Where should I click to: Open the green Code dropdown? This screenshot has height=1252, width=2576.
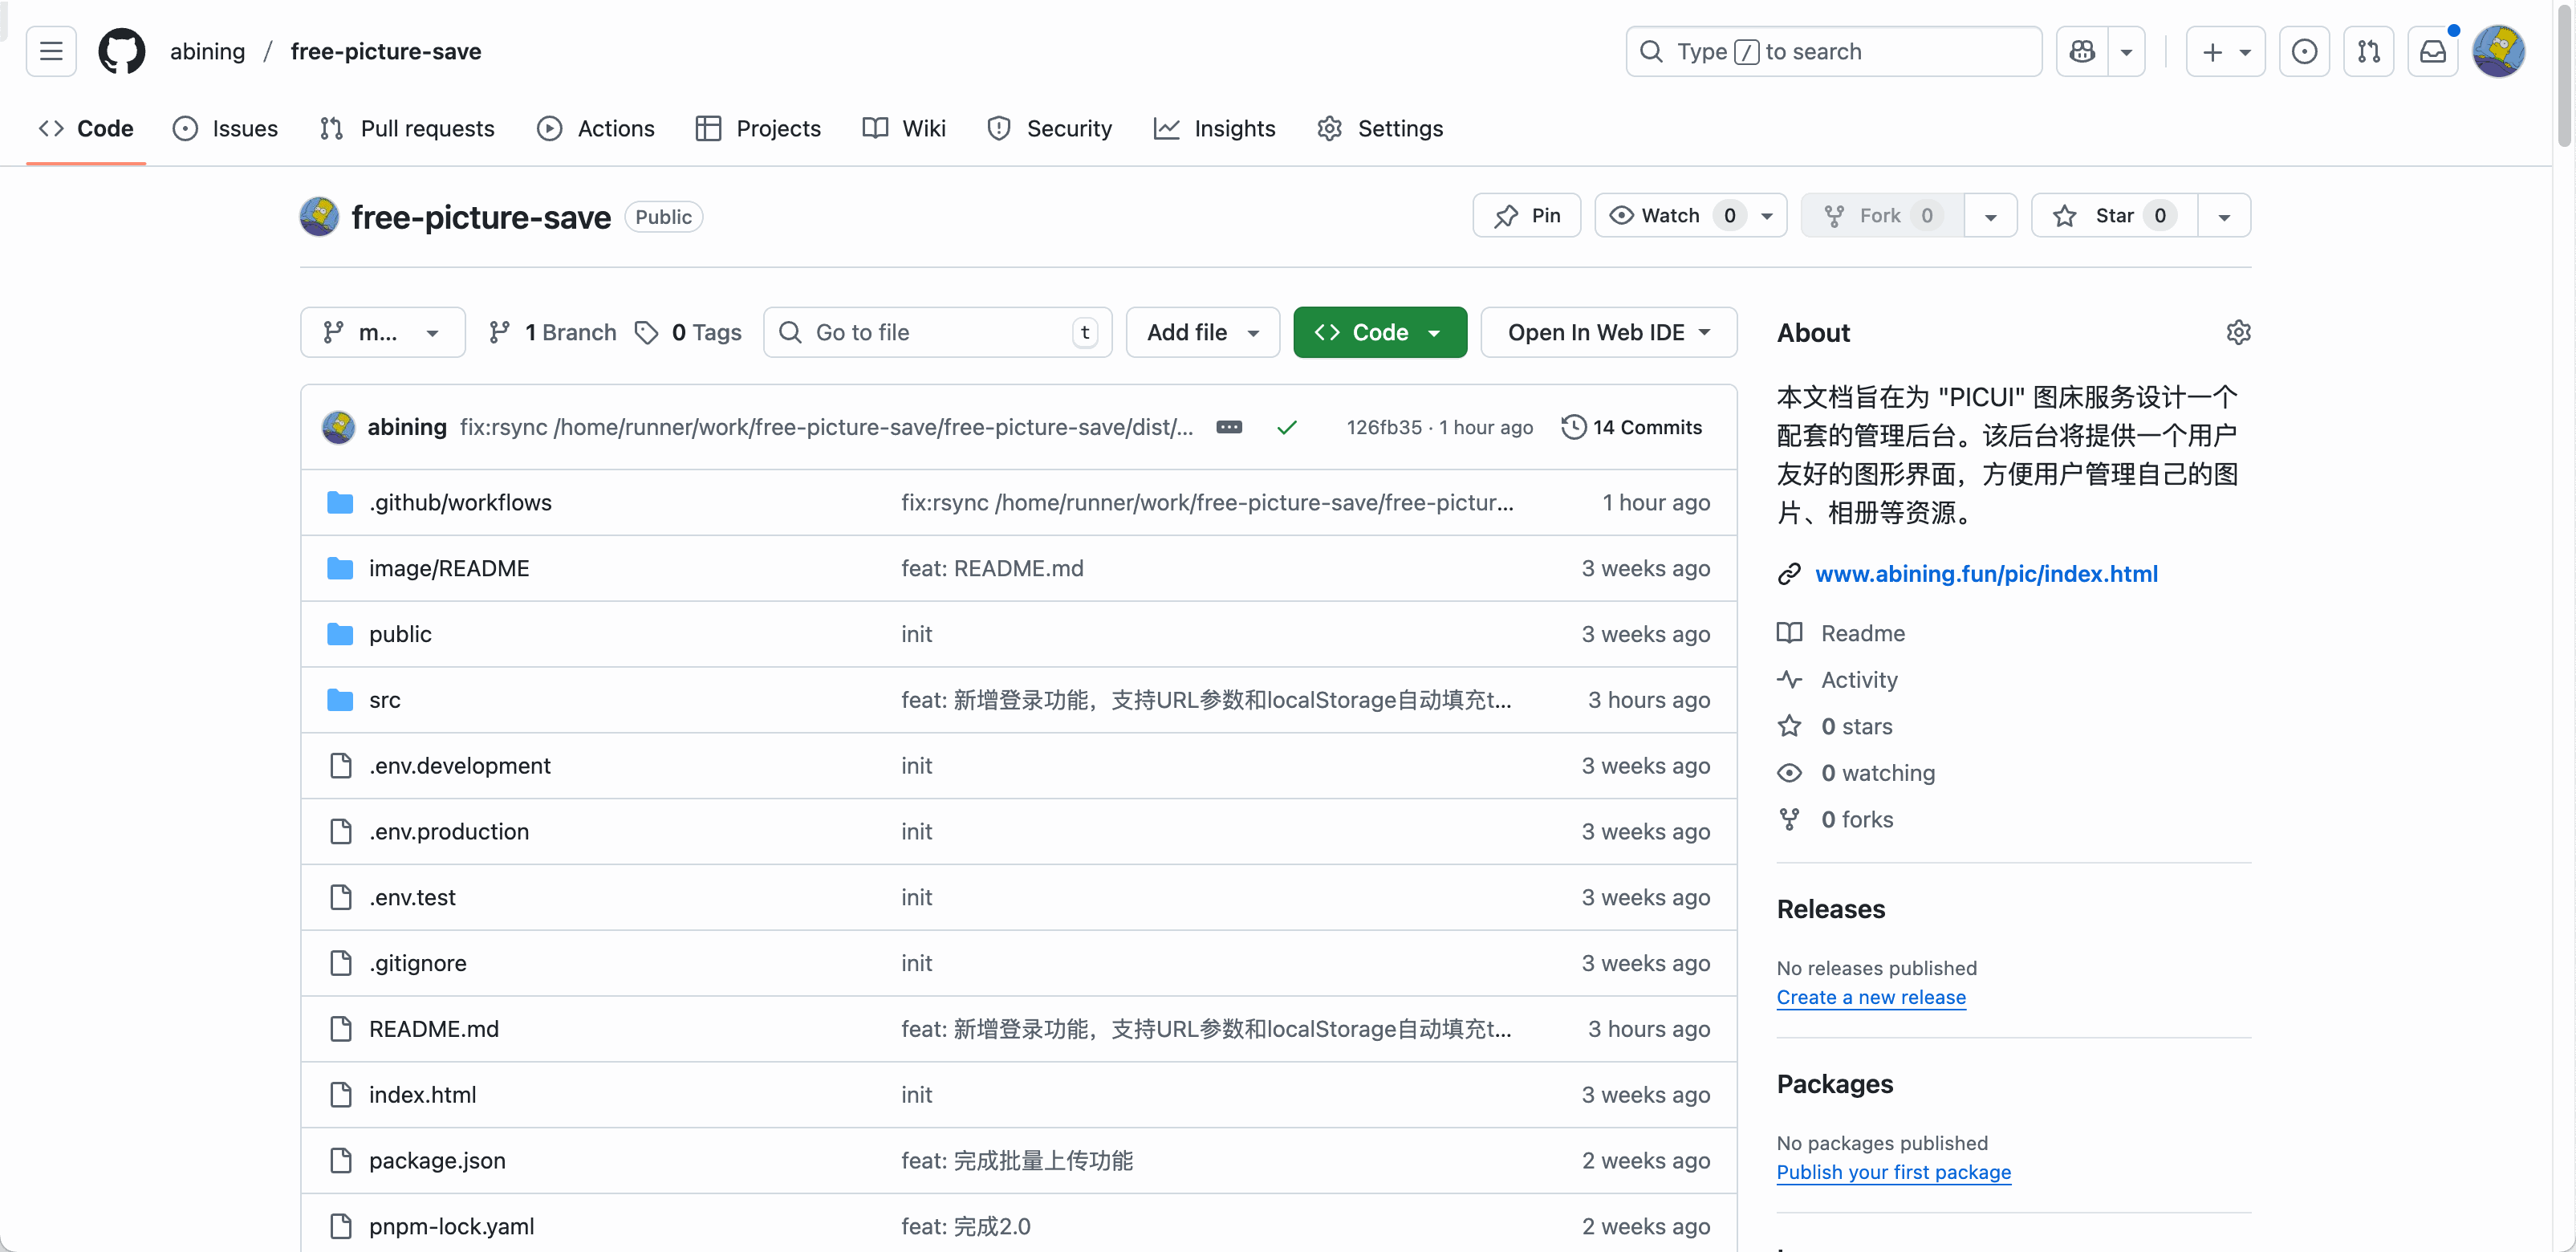click(x=1379, y=332)
